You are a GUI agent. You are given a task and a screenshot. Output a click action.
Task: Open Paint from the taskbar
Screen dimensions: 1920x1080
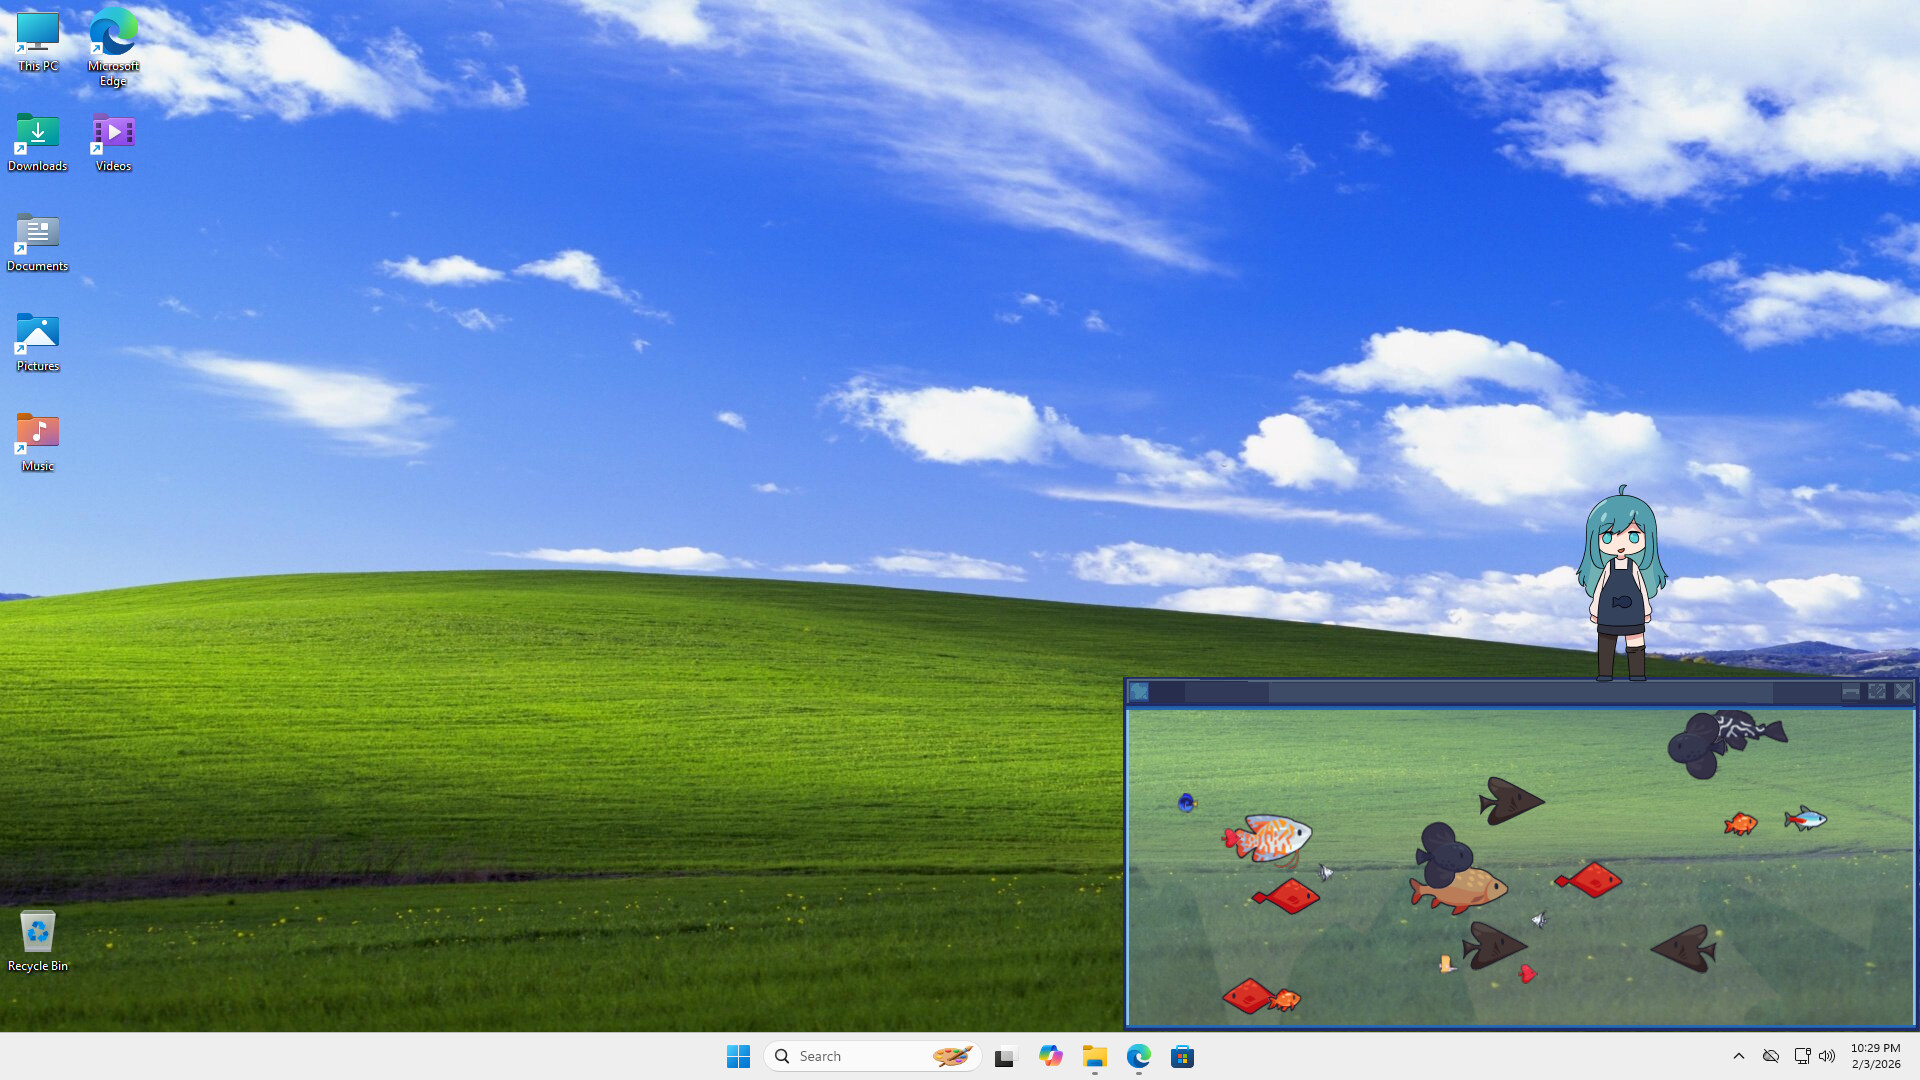pyautogui.click(x=954, y=1056)
